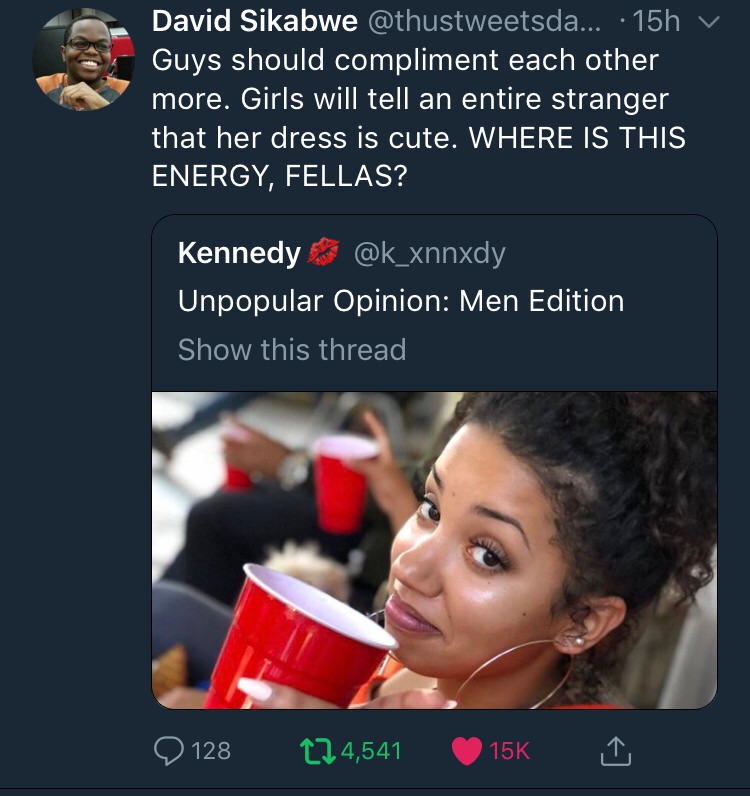The width and height of the screenshot is (750, 796).
Task: Click the 128 replies count
Action: 210,750
